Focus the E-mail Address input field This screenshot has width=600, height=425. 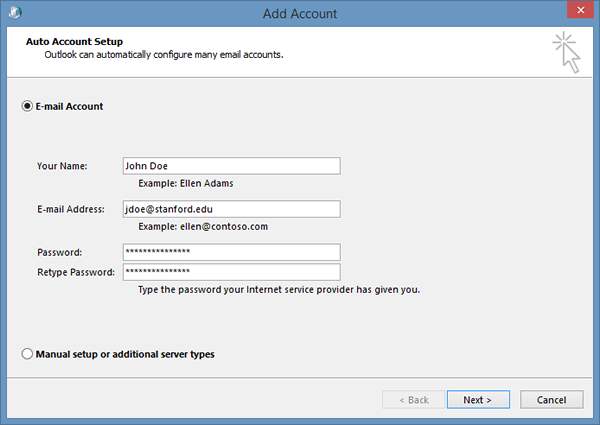tap(230, 209)
